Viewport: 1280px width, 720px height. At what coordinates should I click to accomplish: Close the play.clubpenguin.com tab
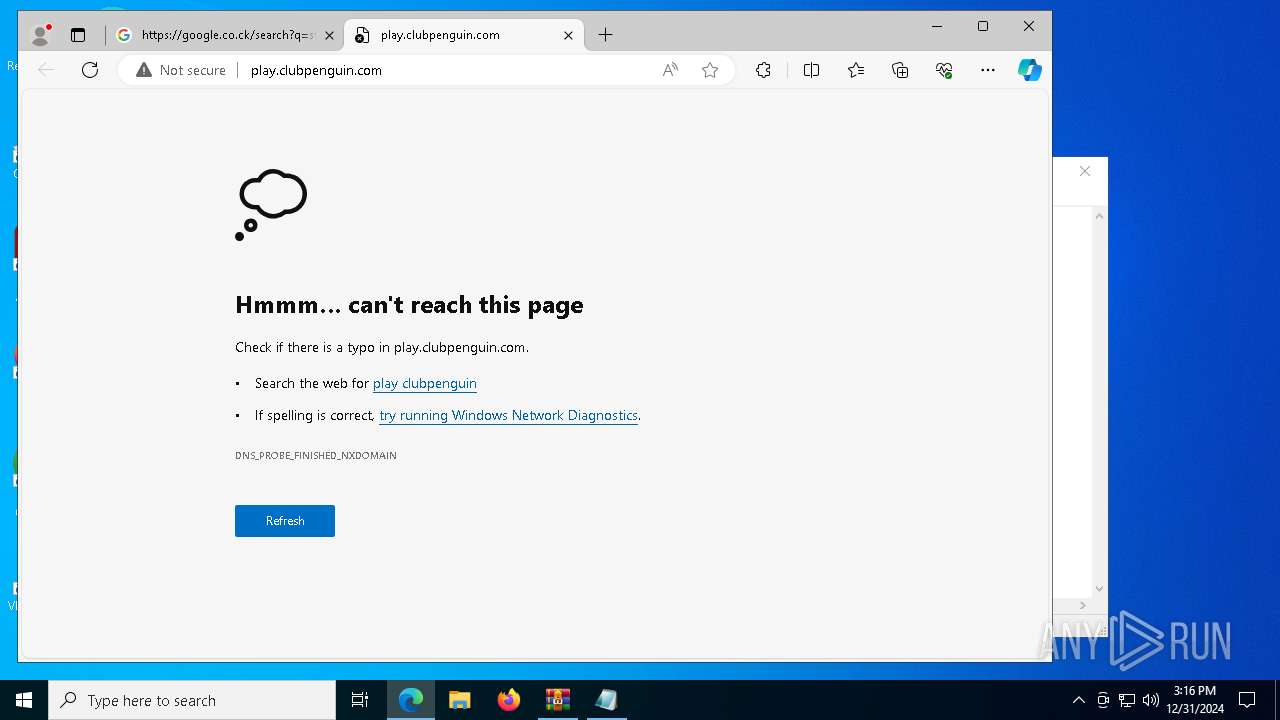568,35
